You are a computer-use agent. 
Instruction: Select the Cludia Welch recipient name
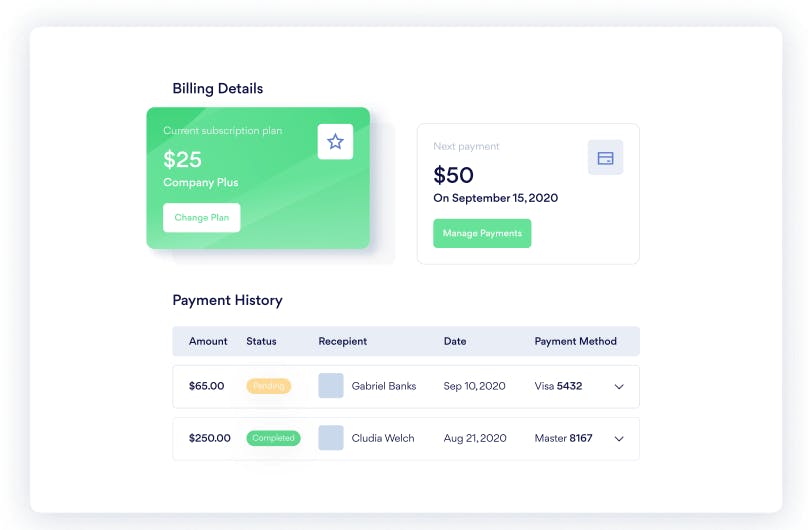tap(383, 438)
